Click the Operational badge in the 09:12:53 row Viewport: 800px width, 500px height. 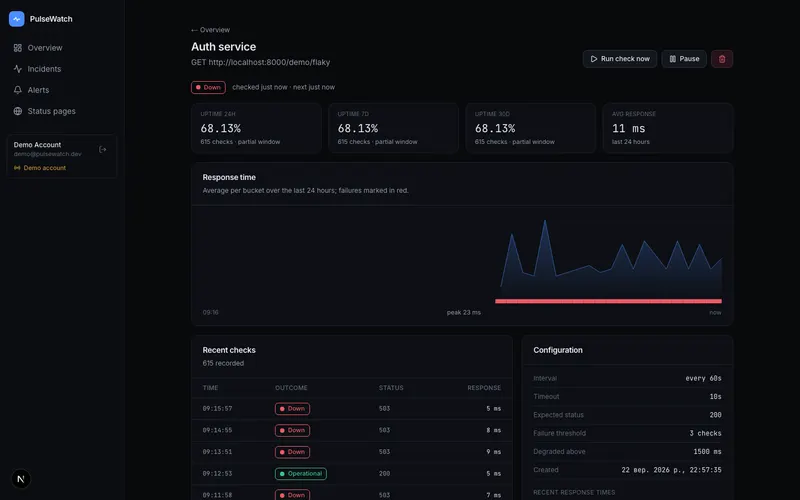301,473
